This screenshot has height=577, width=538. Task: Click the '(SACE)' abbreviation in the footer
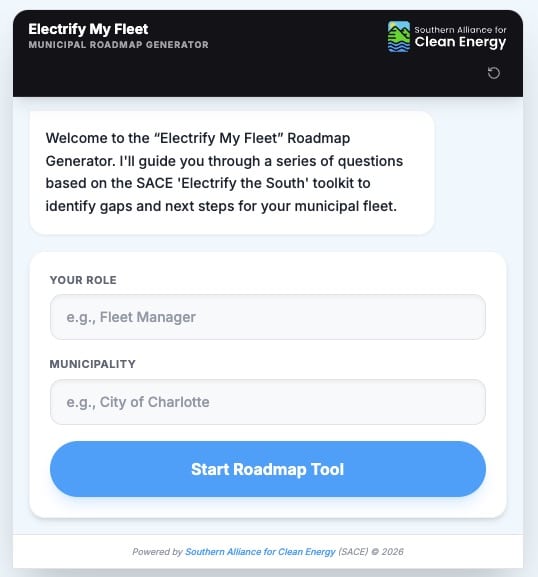point(353,552)
